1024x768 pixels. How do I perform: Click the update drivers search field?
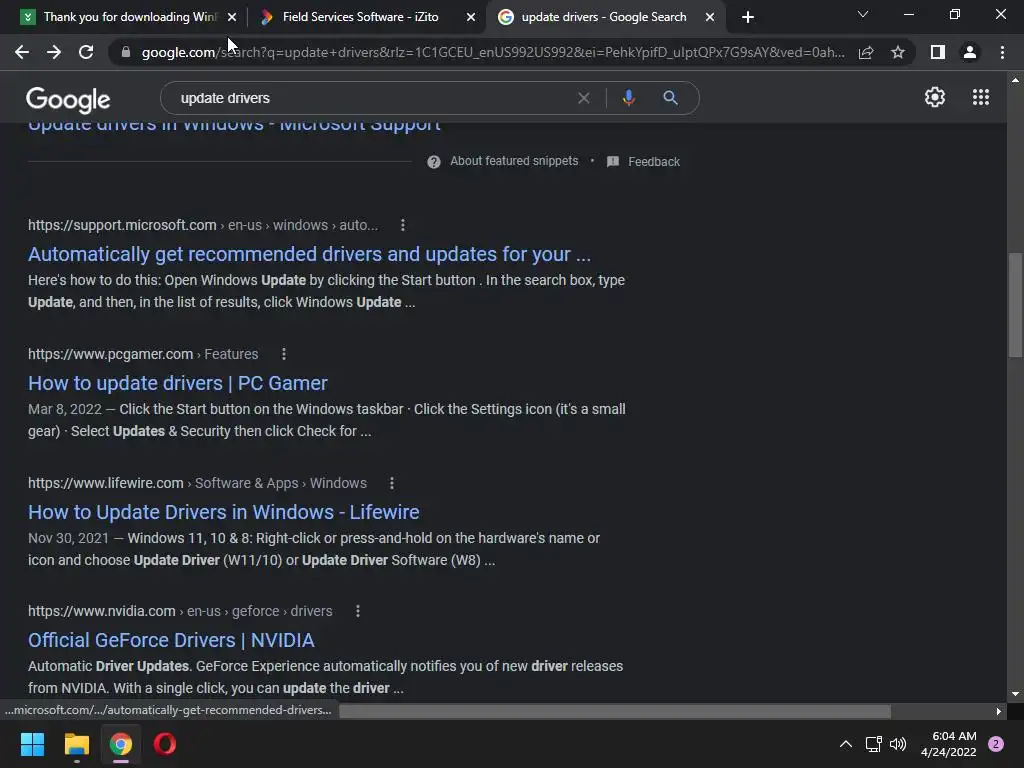(x=372, y=98)
